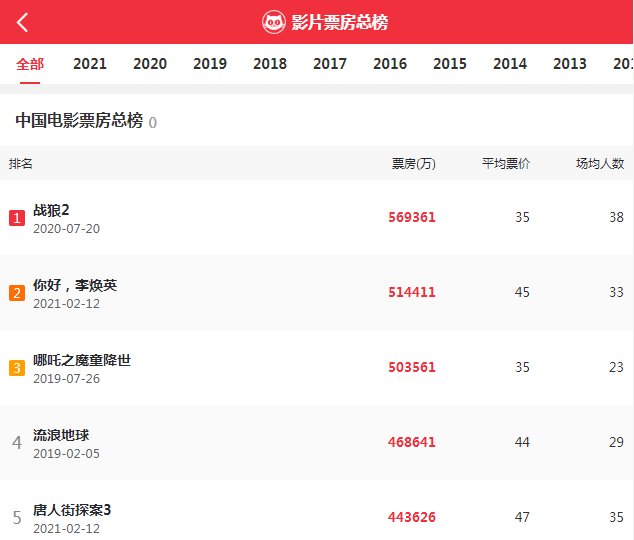Click the 平均票价 column header
Screen dimensions: 634x540
coord(506,164)
